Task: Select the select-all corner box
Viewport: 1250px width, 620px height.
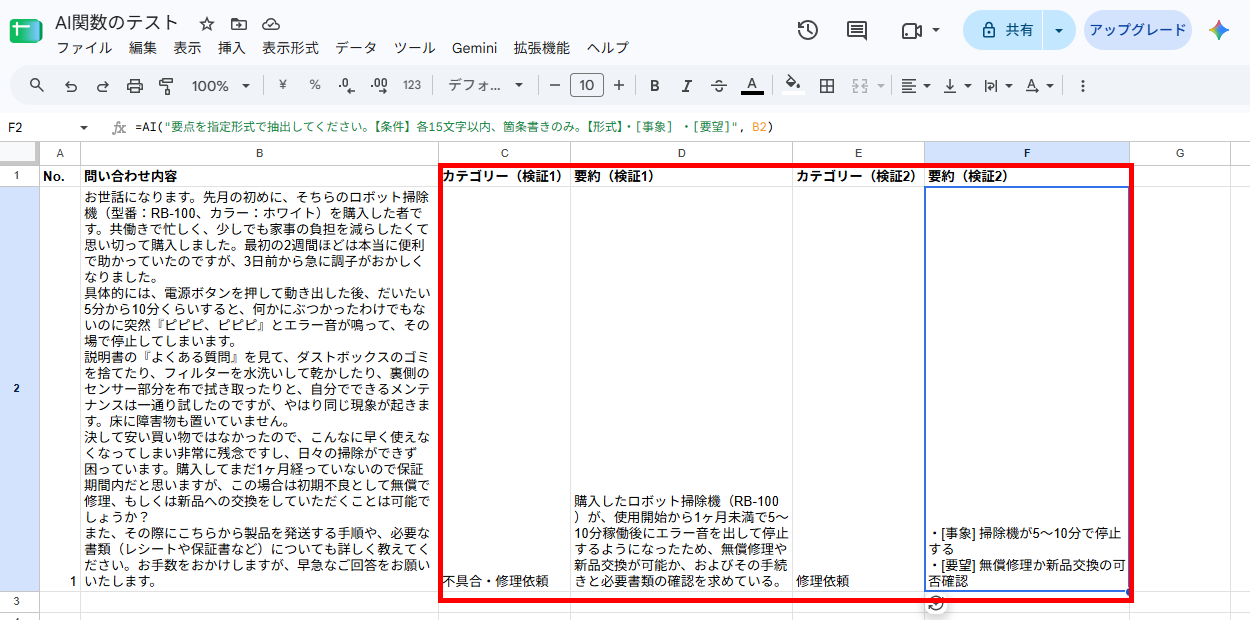Action: (19, 153)
